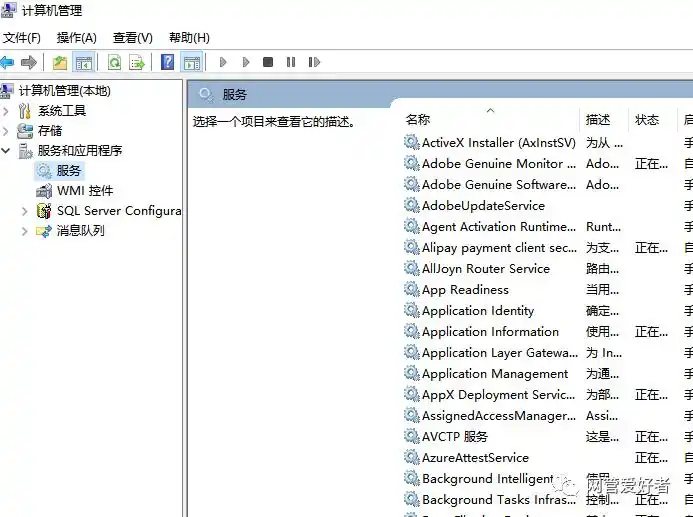Click the 消息队列 folder icon

click(44, 231)
